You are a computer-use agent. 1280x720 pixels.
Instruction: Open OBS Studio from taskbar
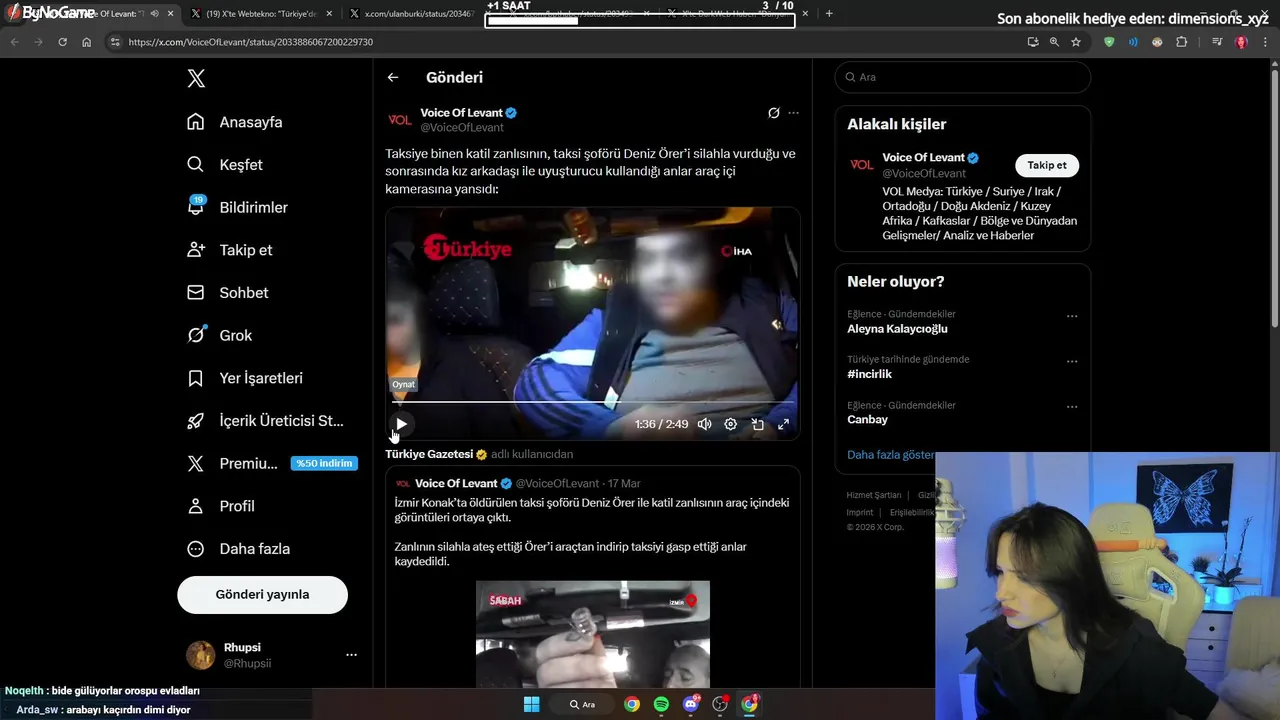(720, 704)
